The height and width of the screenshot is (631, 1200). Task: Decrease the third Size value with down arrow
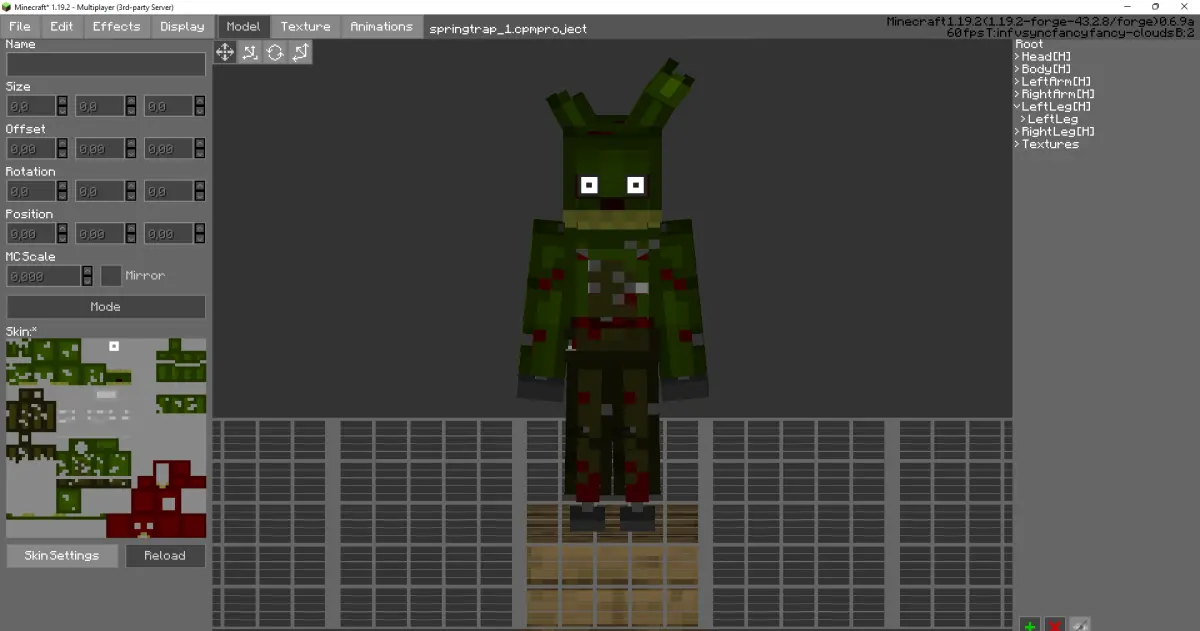pyautogui.click(x=200, y=111)
